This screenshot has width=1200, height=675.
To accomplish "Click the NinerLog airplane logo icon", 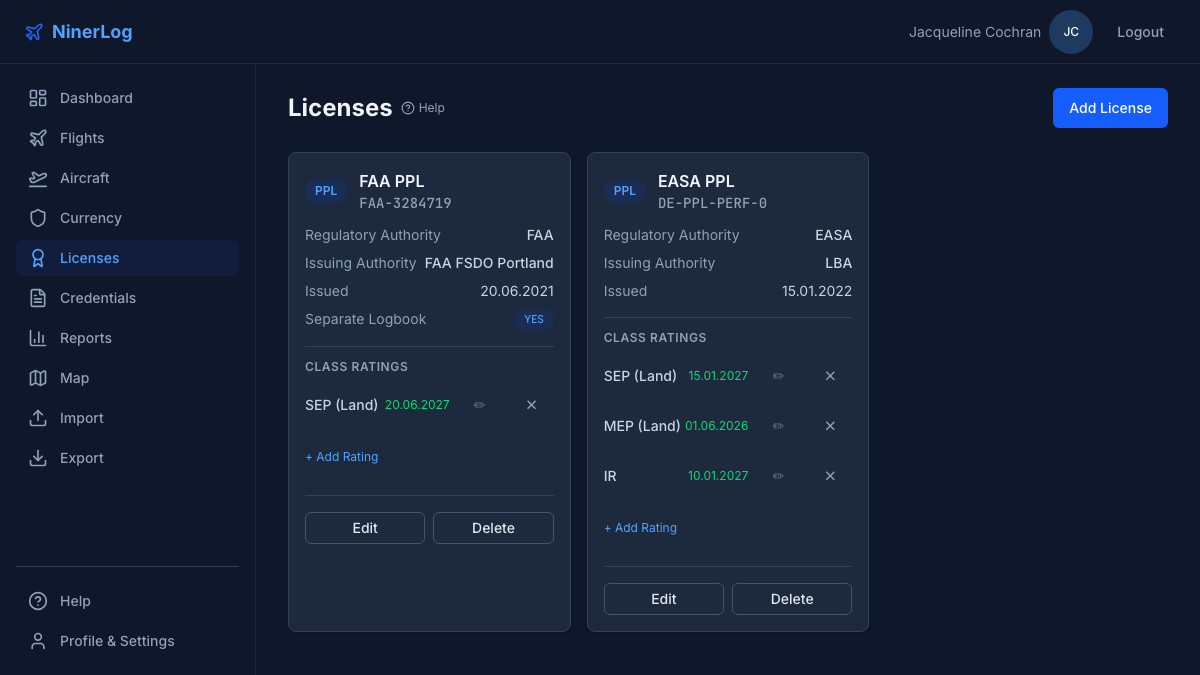I will [x=34, y=32].
